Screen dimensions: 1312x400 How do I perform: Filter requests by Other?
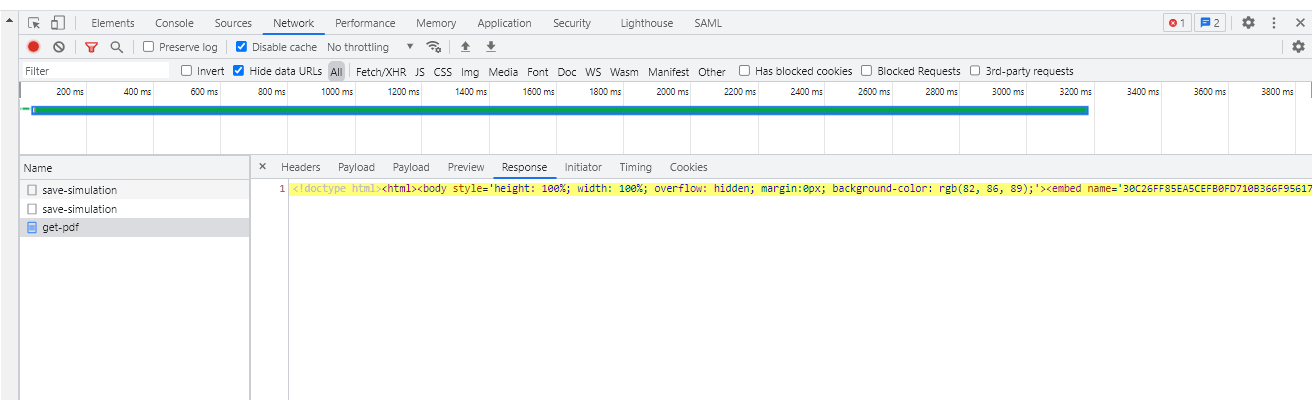pos(712,71)
